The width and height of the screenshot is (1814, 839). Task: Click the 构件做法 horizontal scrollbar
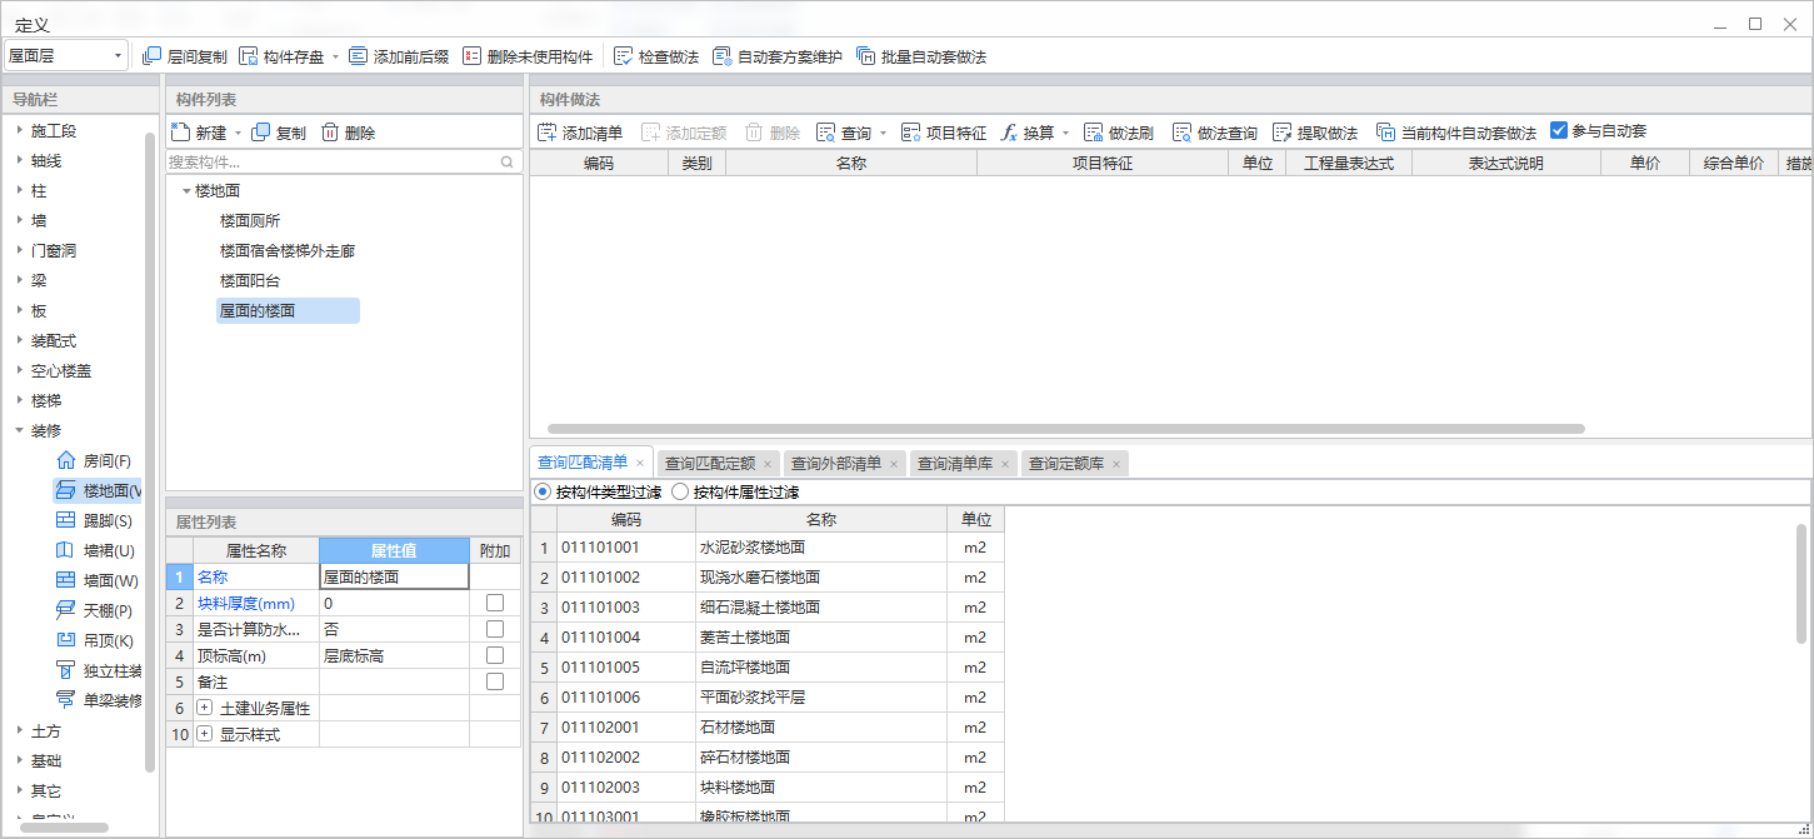click(x=1065, y=429)
